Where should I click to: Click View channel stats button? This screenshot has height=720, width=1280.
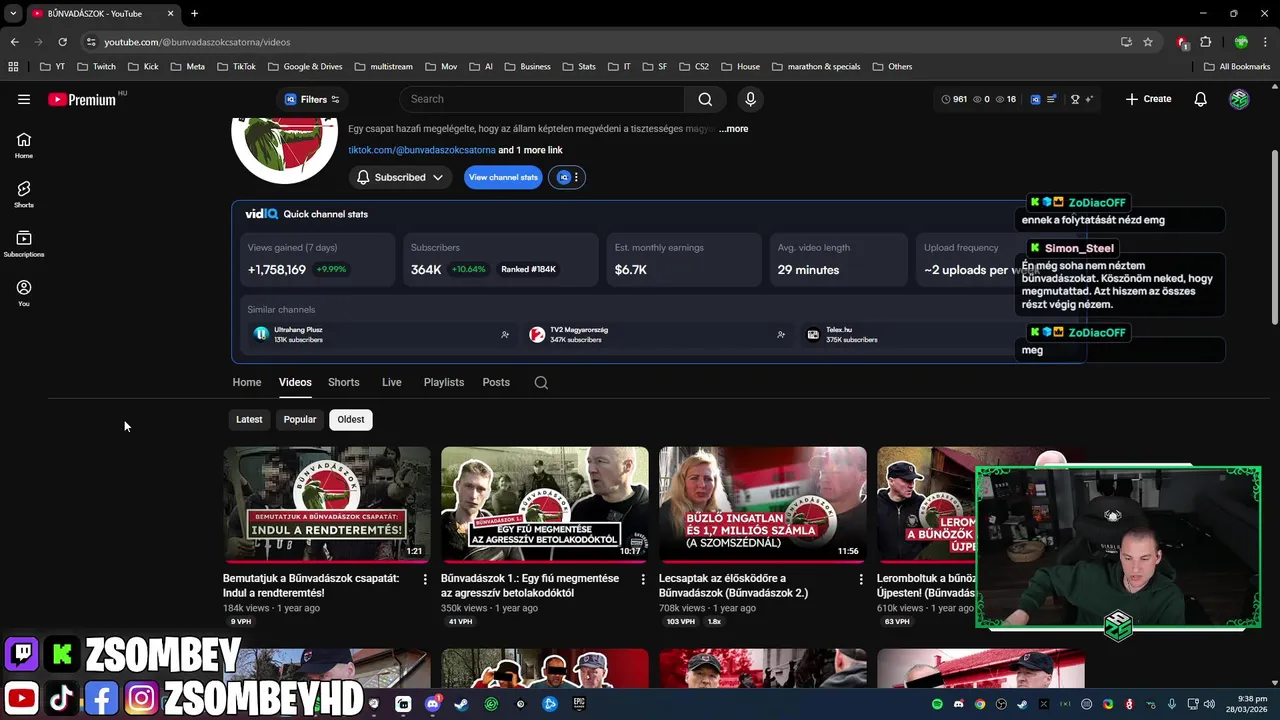[503, 177]
